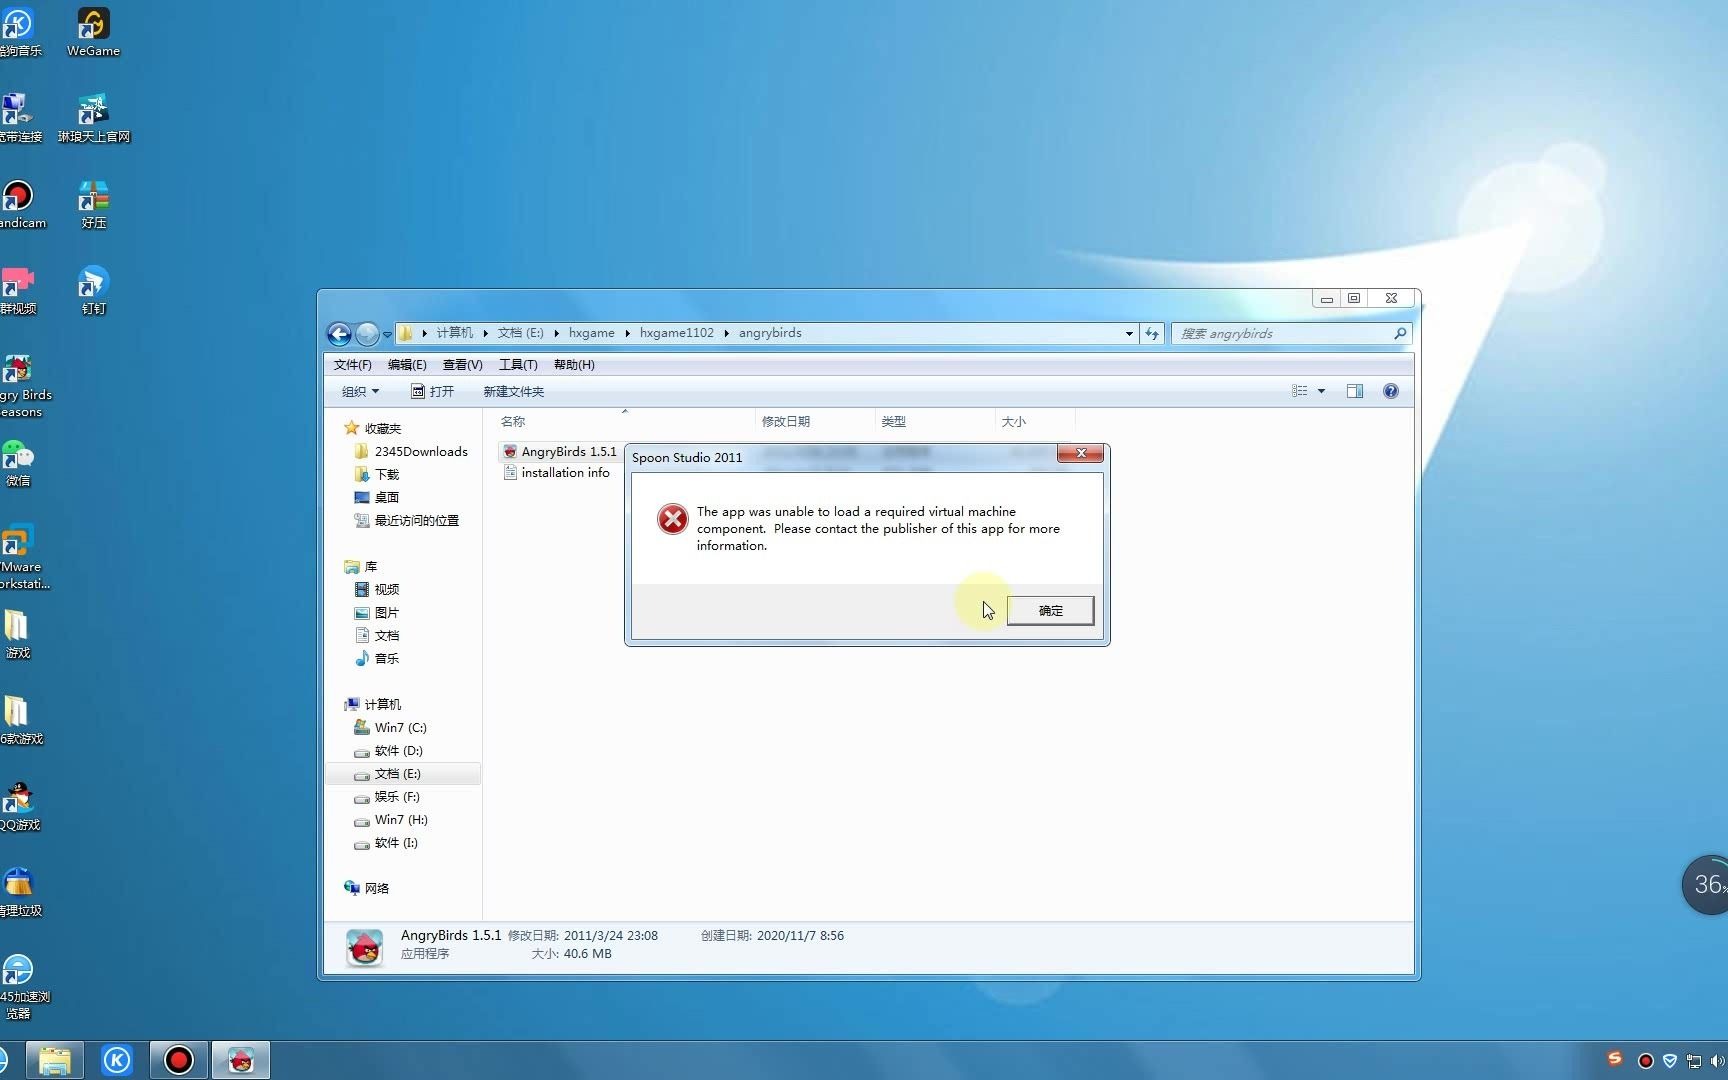Expand address bar history dropdown
1728x1080 pixels.
(1129, 334)
